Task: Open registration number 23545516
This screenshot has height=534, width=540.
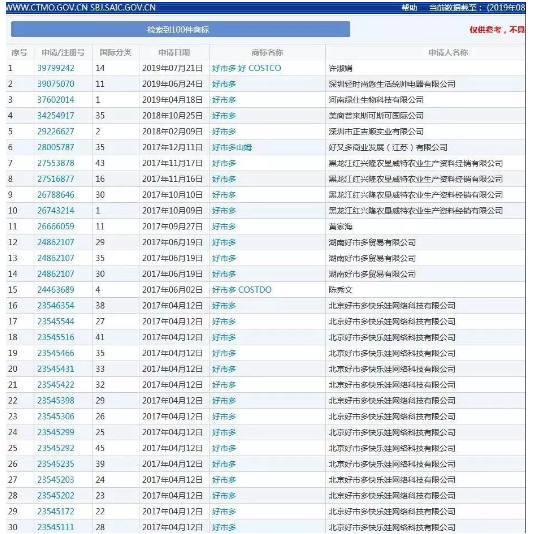Action: [x=56, y=337]
